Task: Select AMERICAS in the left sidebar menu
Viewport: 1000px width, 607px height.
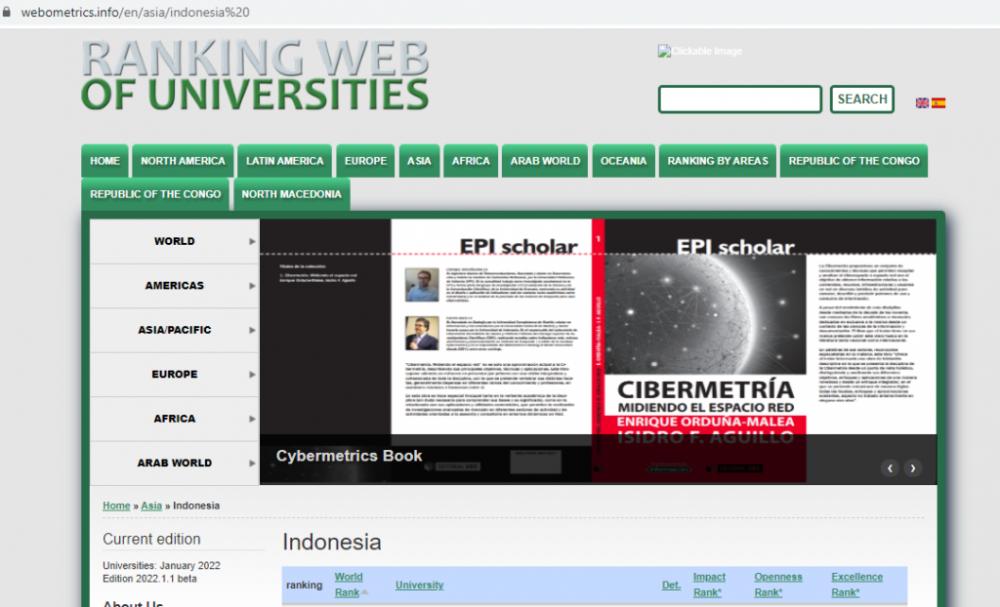Action: tap(174, 286)
